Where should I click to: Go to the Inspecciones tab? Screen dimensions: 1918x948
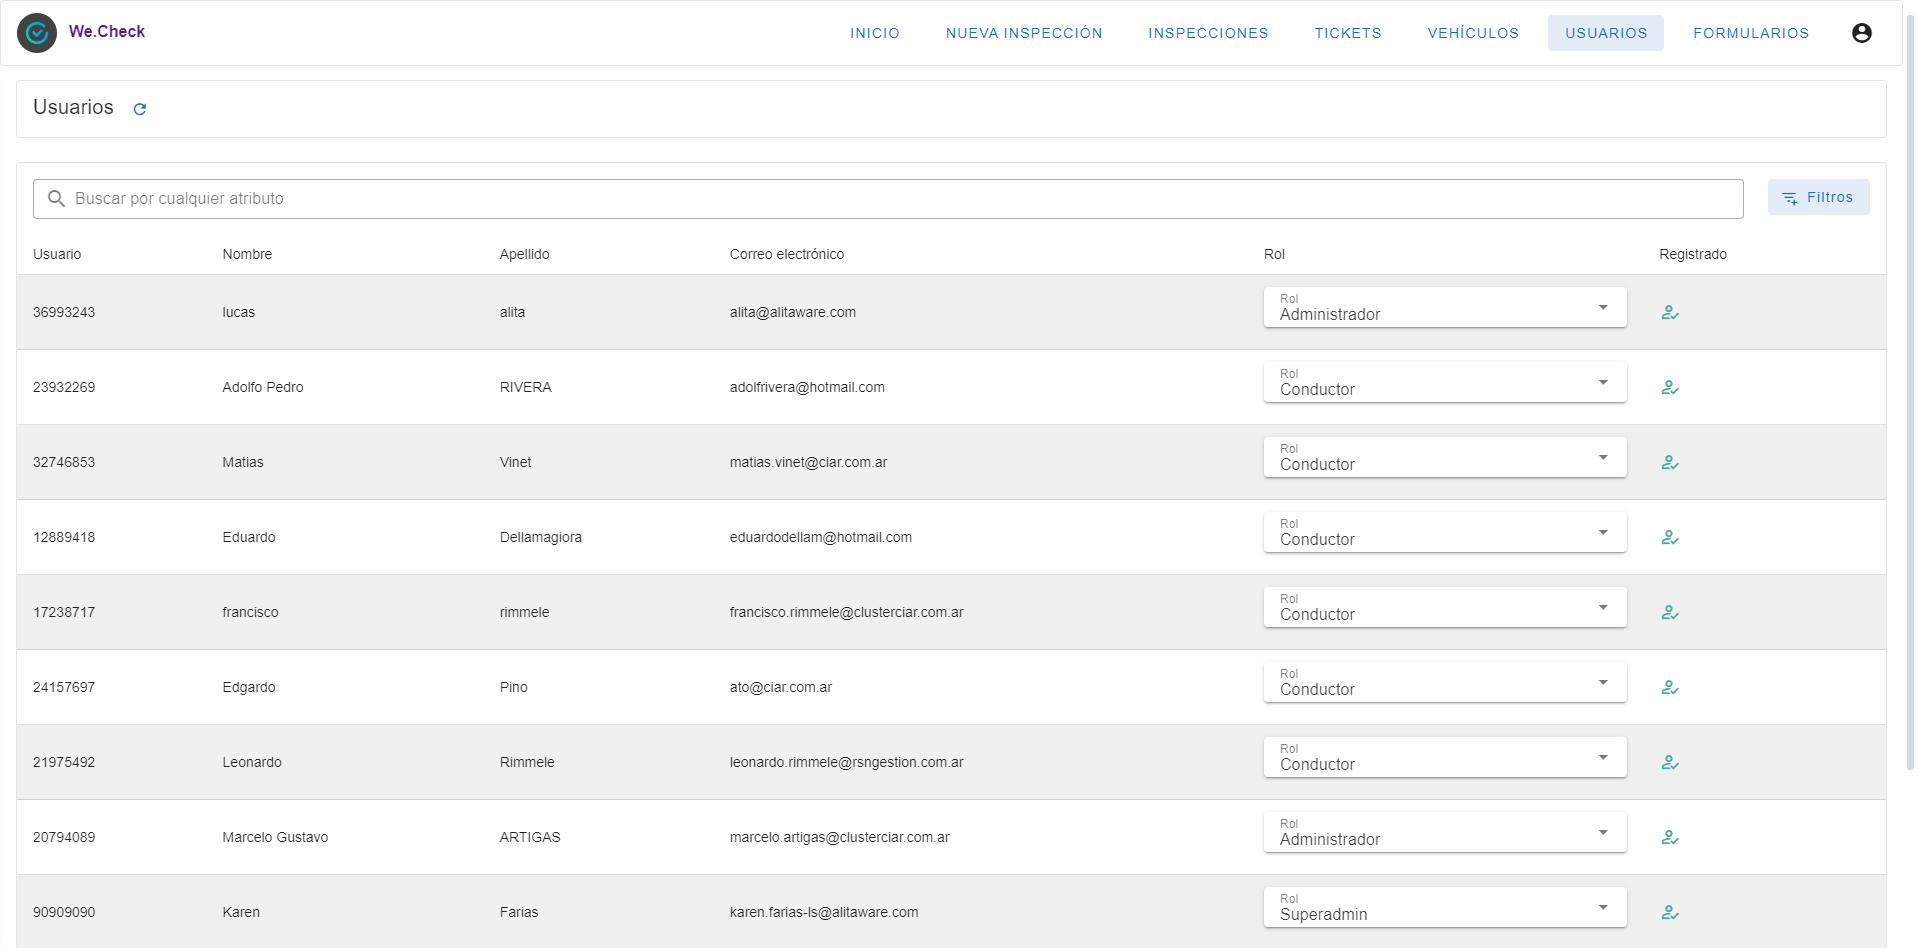tap(1208, 33)
